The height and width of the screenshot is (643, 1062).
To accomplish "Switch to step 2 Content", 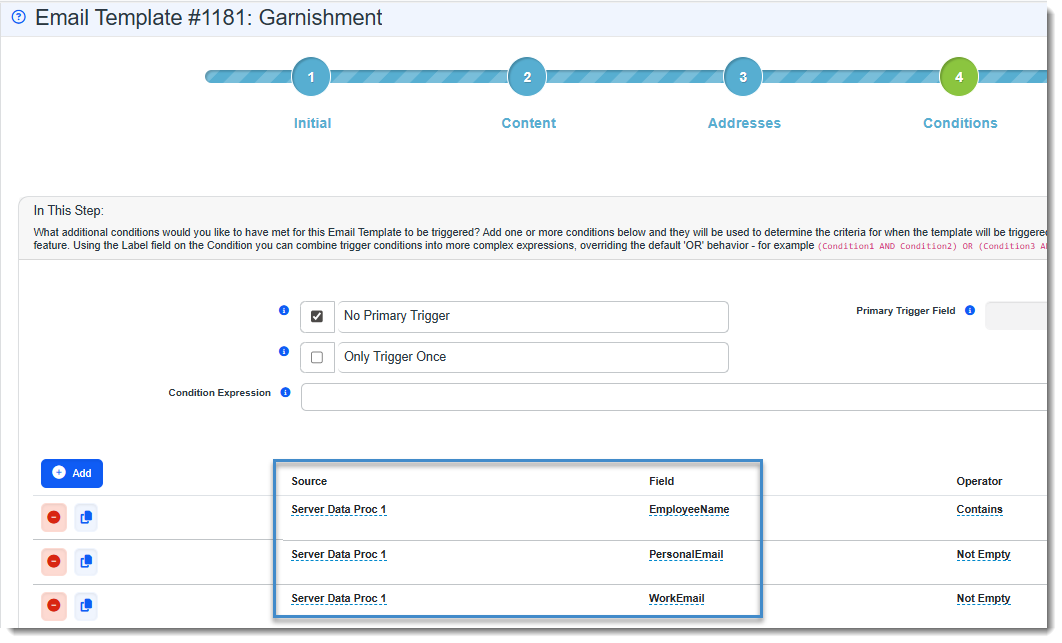I will [x=527, y=77].
